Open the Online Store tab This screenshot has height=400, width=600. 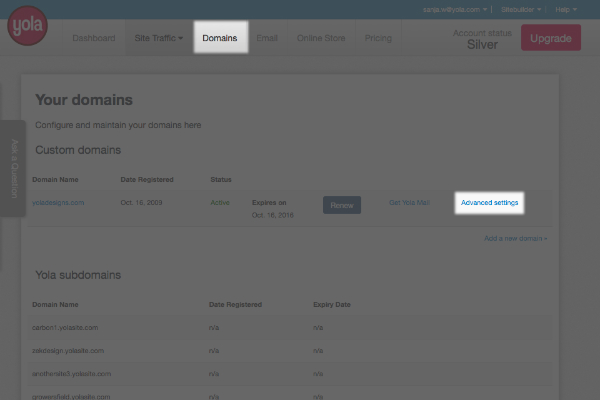[321, 38]
